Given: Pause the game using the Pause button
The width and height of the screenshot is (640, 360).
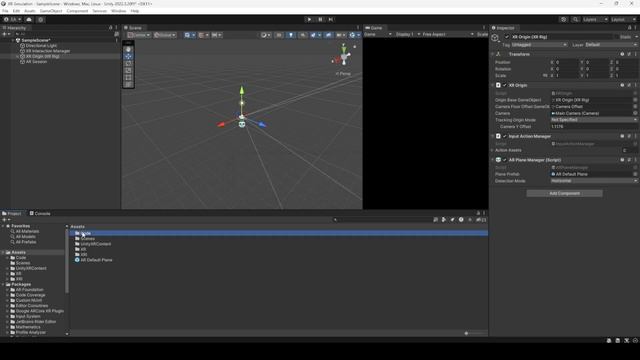Looking at the screenshot, I should pos(320,19).
